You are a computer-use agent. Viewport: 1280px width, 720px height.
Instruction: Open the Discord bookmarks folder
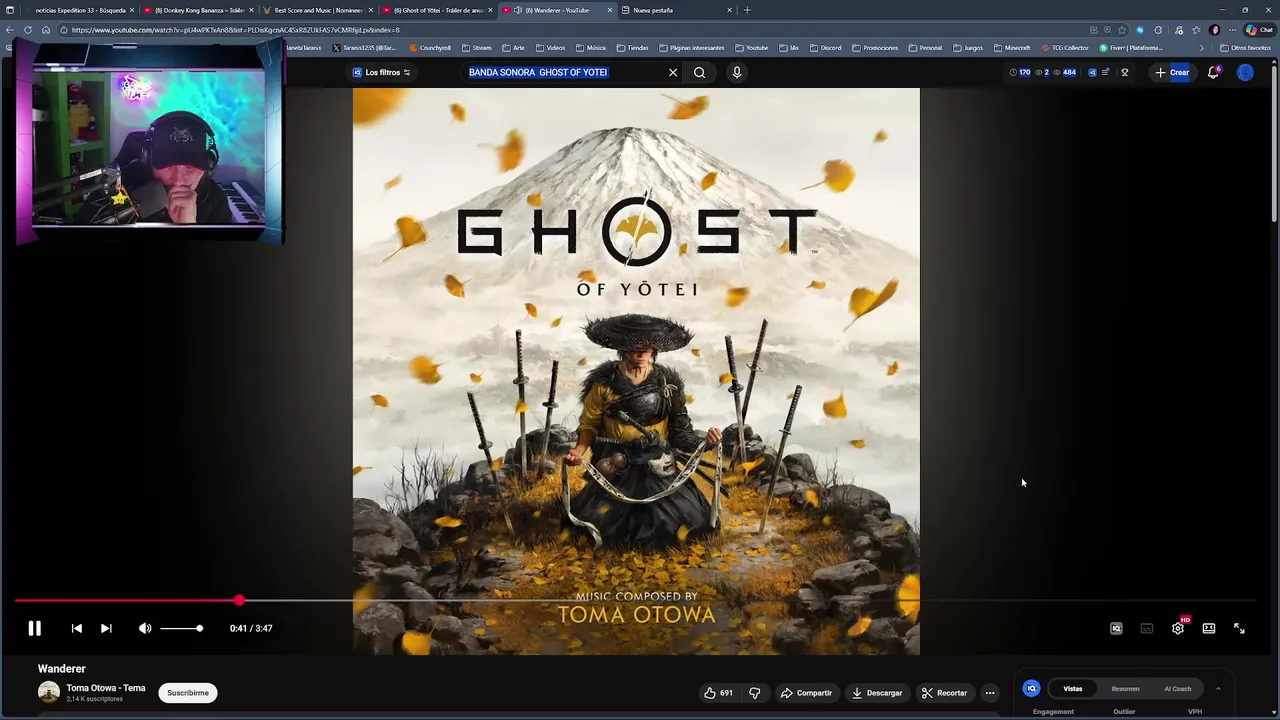[x=826, y=48]
